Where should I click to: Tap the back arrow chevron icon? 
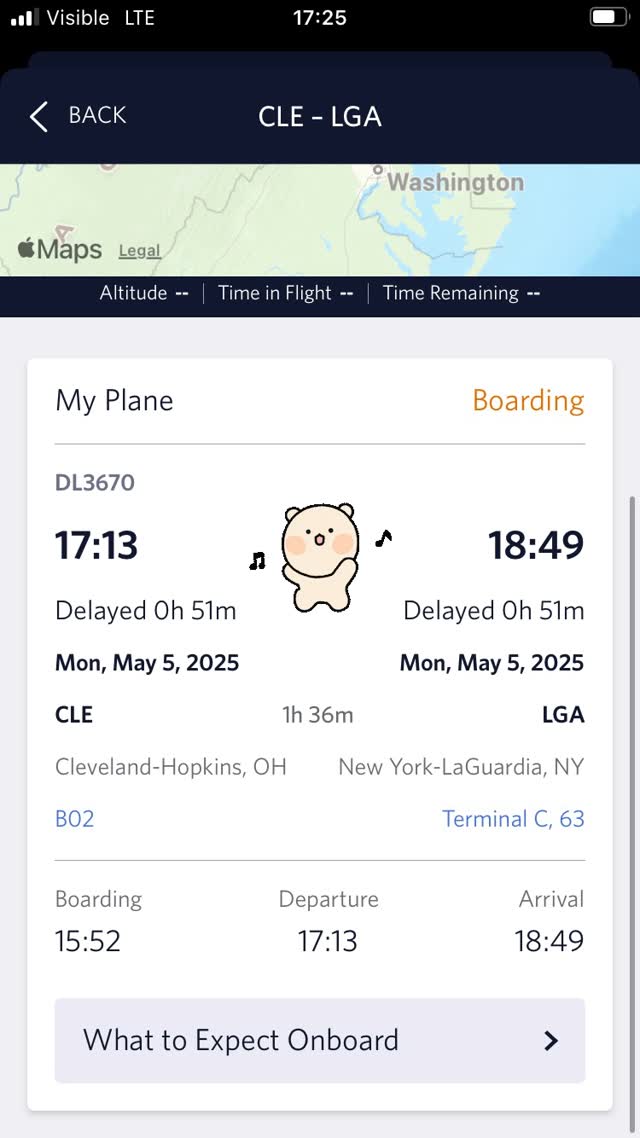coord(38,116)
